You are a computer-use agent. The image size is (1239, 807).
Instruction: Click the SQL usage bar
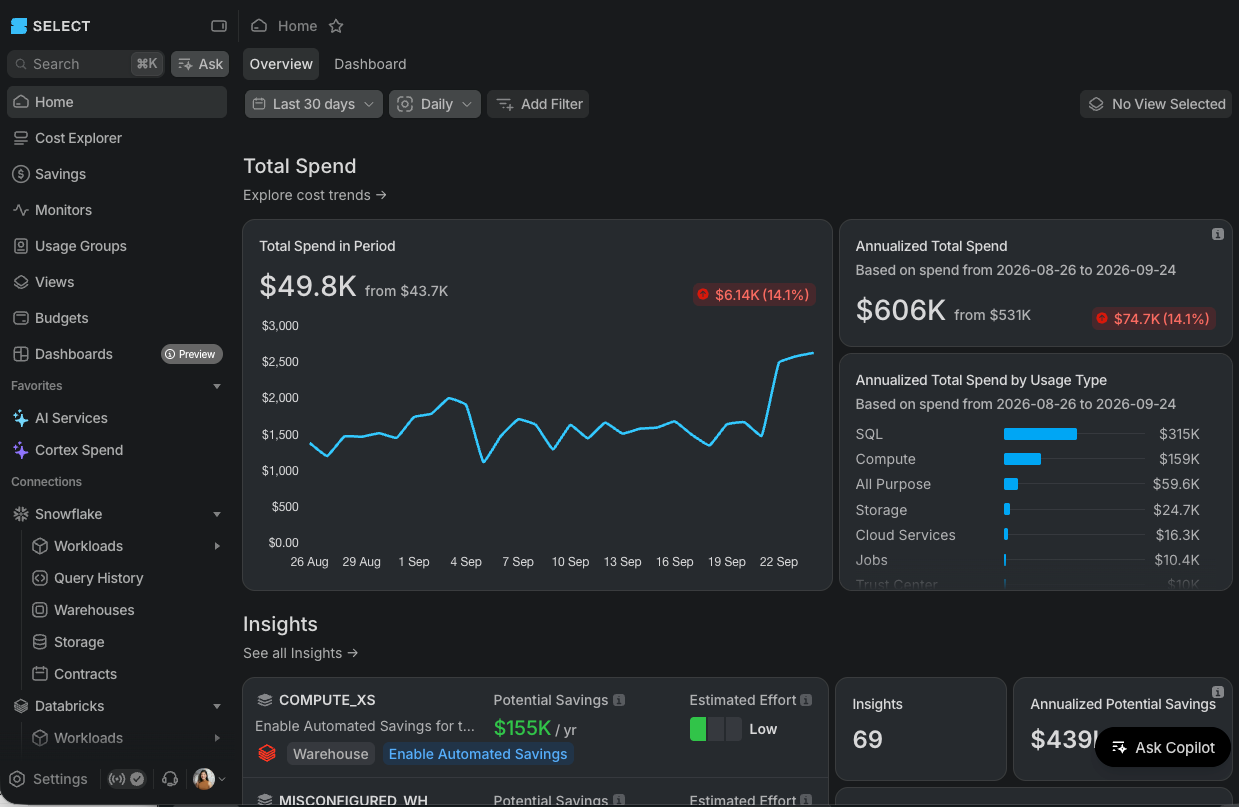pyautogui.click(x=1040, y=434)
